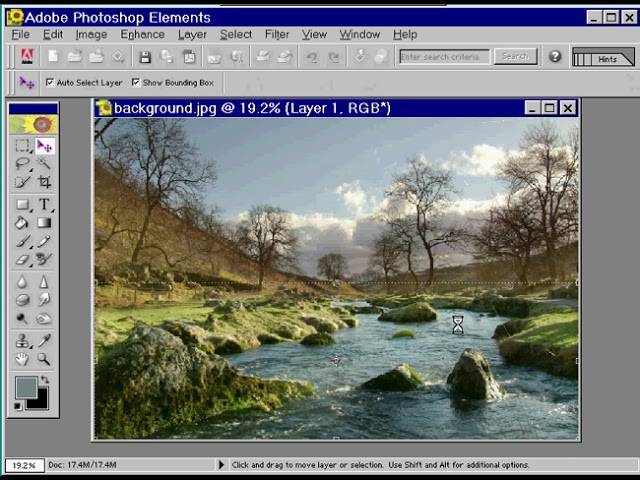The width and height of the screenshot is (640, 480).
Task: Open the status bar info arrow menu
Action: click(221, 464)
